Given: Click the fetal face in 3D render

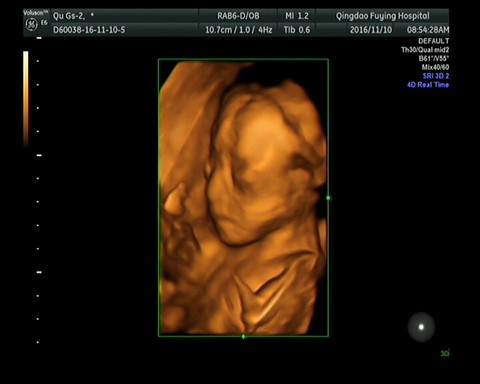Looking at the screenshot, I should [263, 163].
